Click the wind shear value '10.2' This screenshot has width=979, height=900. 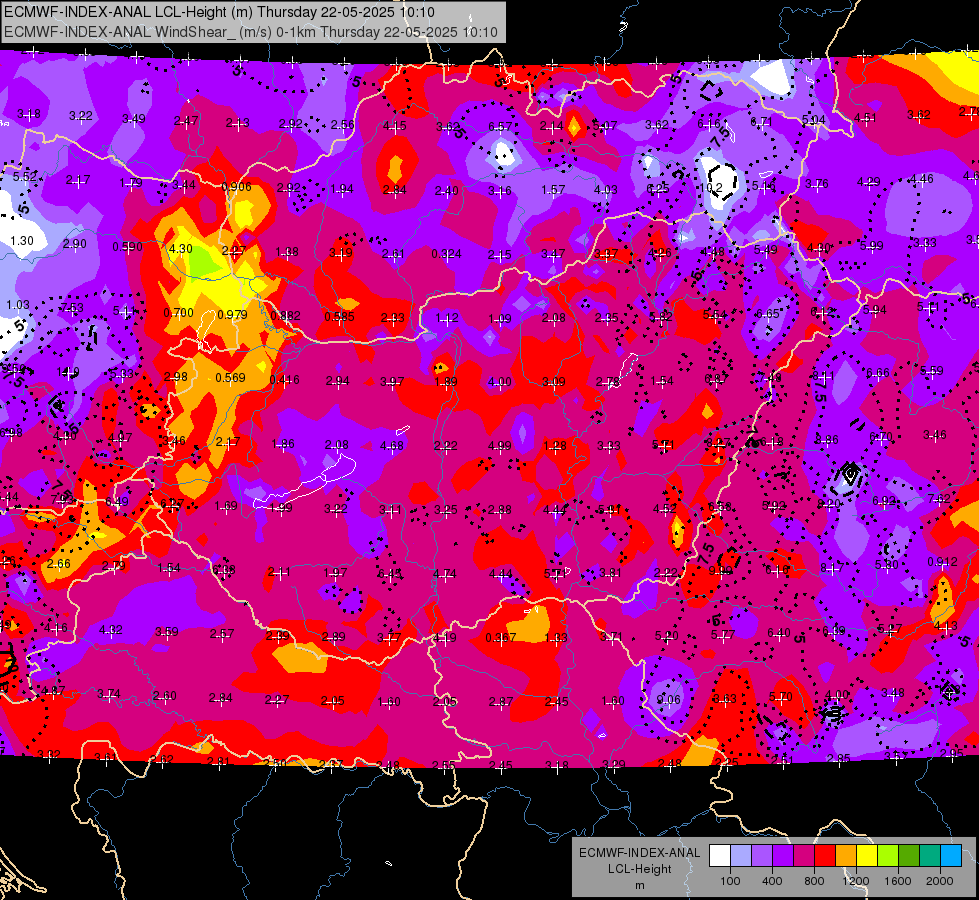711,188
